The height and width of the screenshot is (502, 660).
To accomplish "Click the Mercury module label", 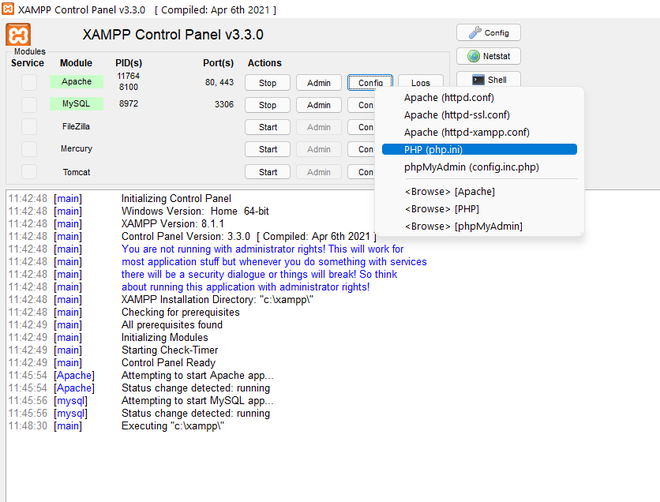I will click(x=76, y=149).
